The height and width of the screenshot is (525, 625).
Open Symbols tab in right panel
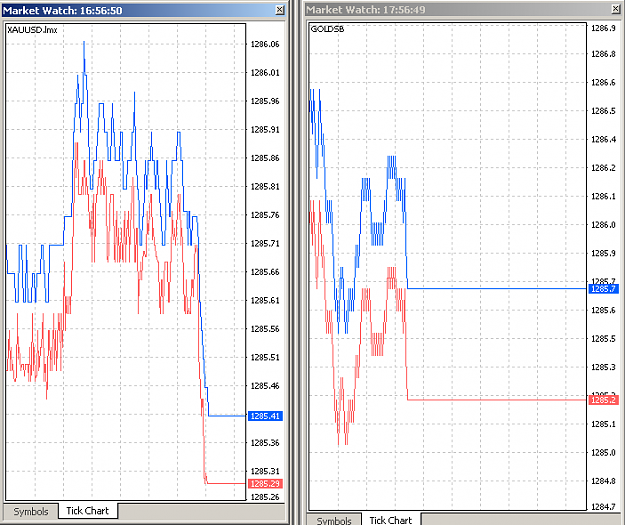pyautogui.click(x=334, y=520)
